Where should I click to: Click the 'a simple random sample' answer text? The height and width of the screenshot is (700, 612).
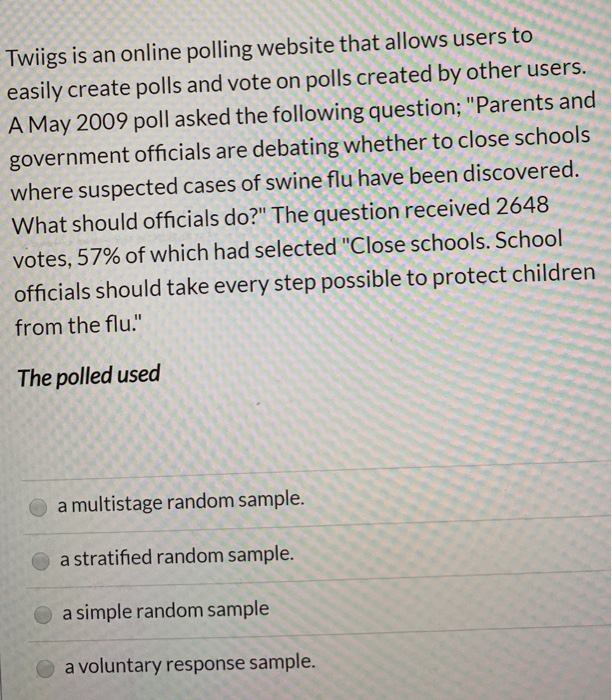point(166,611)
